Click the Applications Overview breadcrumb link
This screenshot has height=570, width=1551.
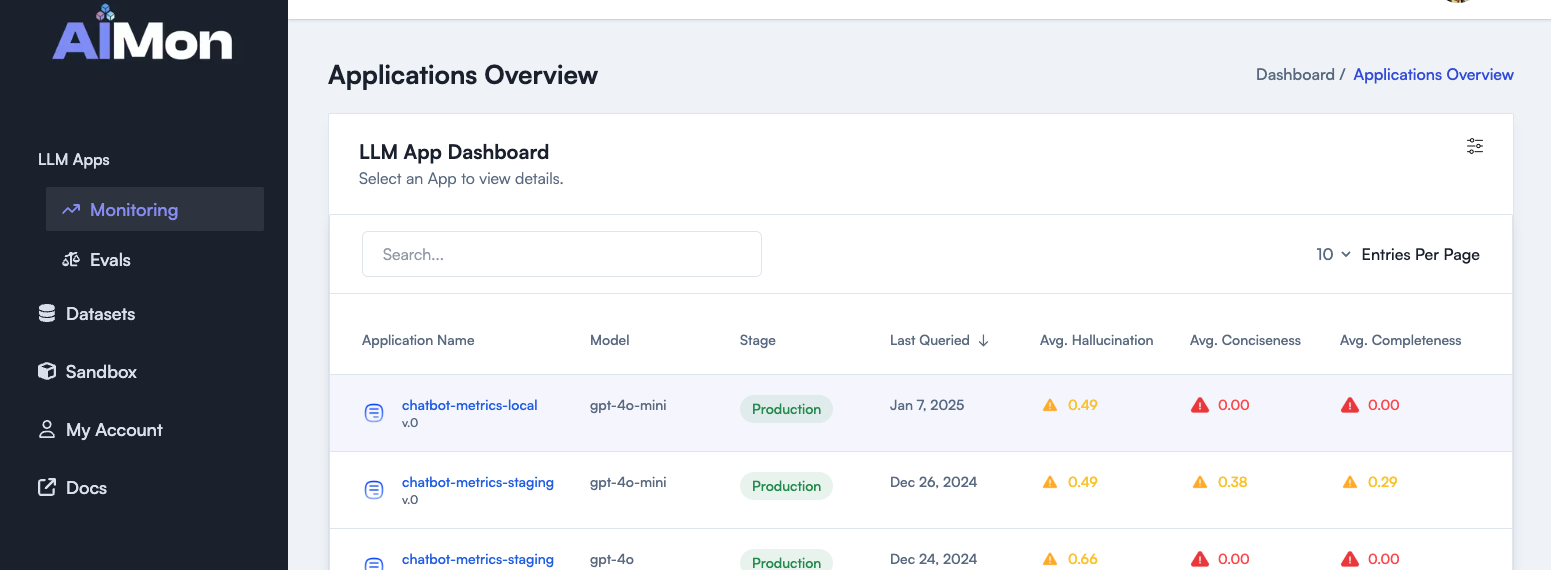[1433, 75]
